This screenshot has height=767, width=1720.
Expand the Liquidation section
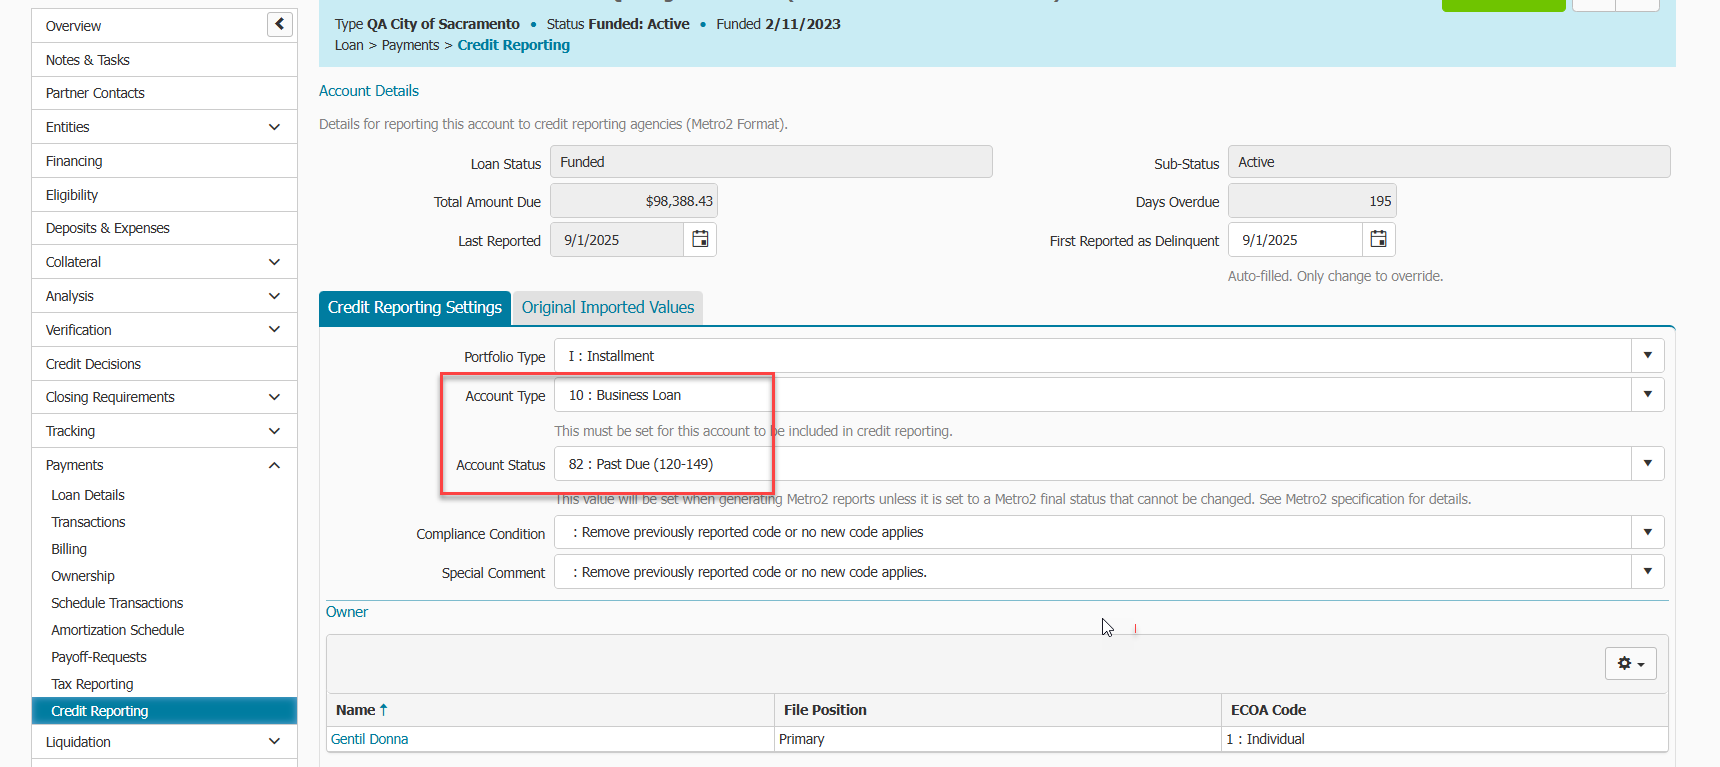coord(274,742)
